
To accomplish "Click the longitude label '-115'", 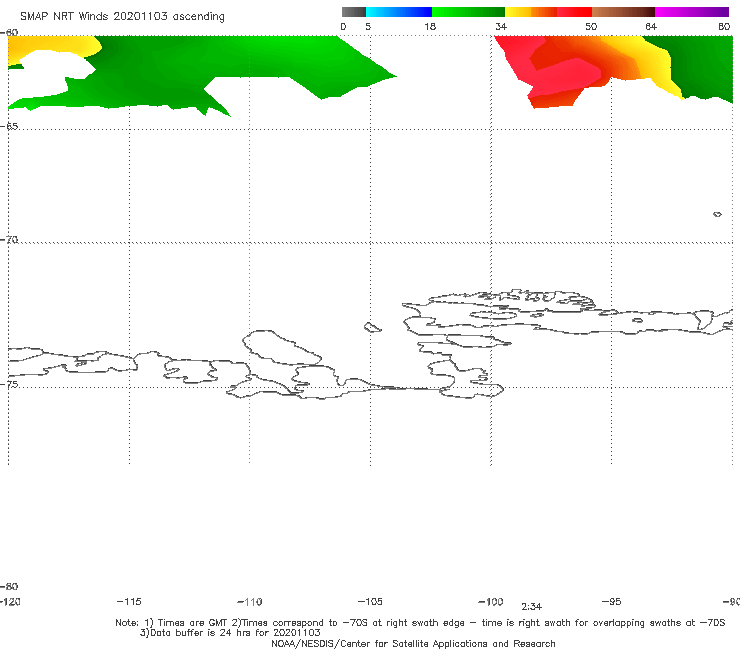I will pyautogui.click(x=129, y=601).
